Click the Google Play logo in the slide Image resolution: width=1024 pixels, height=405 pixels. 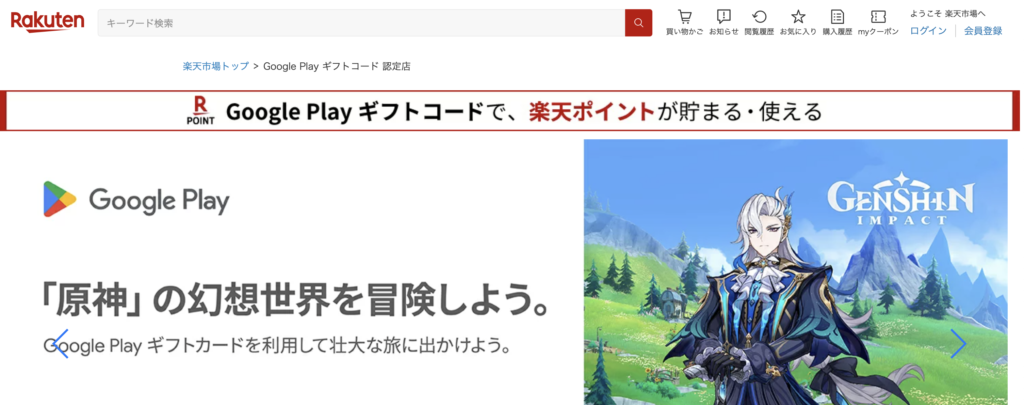tap(137, 200)
